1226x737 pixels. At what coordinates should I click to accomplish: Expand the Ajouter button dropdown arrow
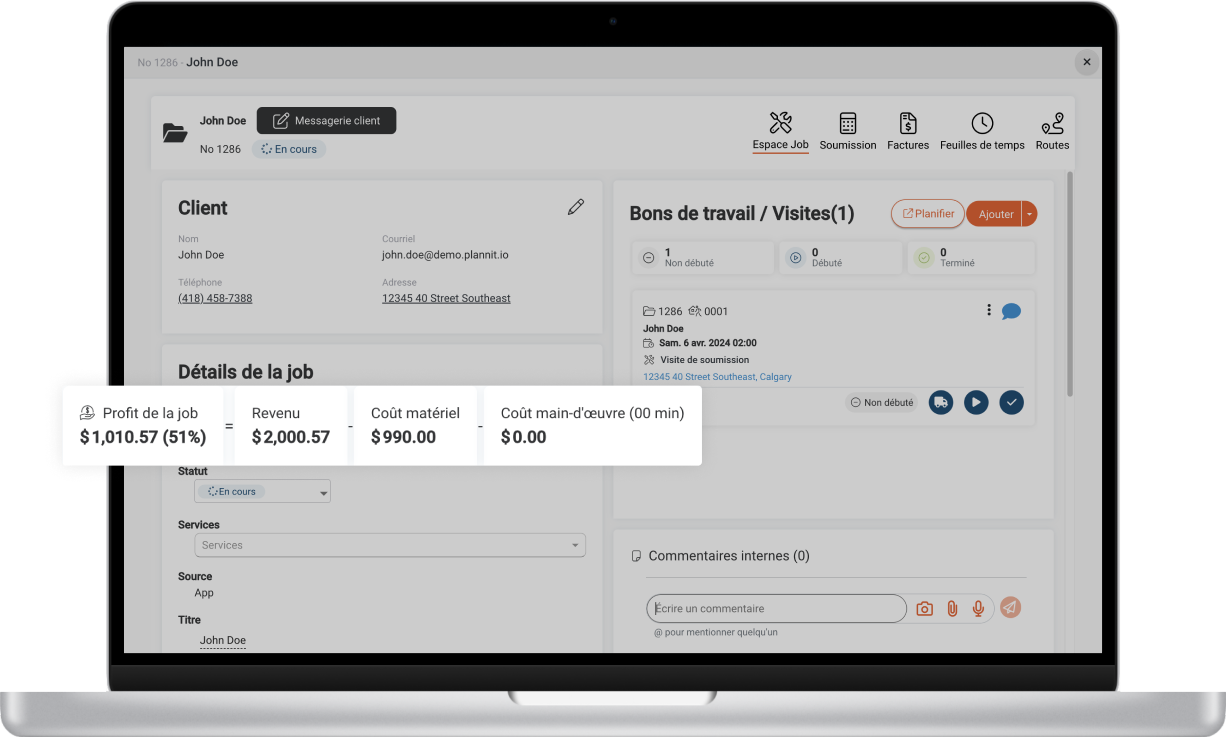tap(1029, 214)
